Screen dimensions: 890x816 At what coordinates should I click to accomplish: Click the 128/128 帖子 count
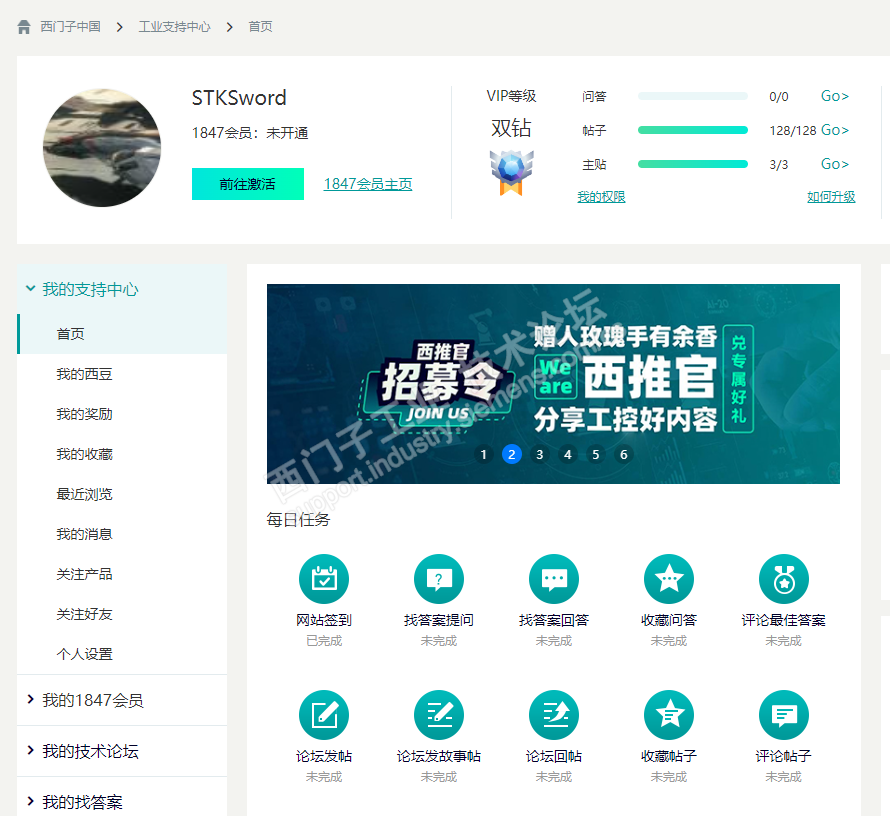click(x=792, y=131)
